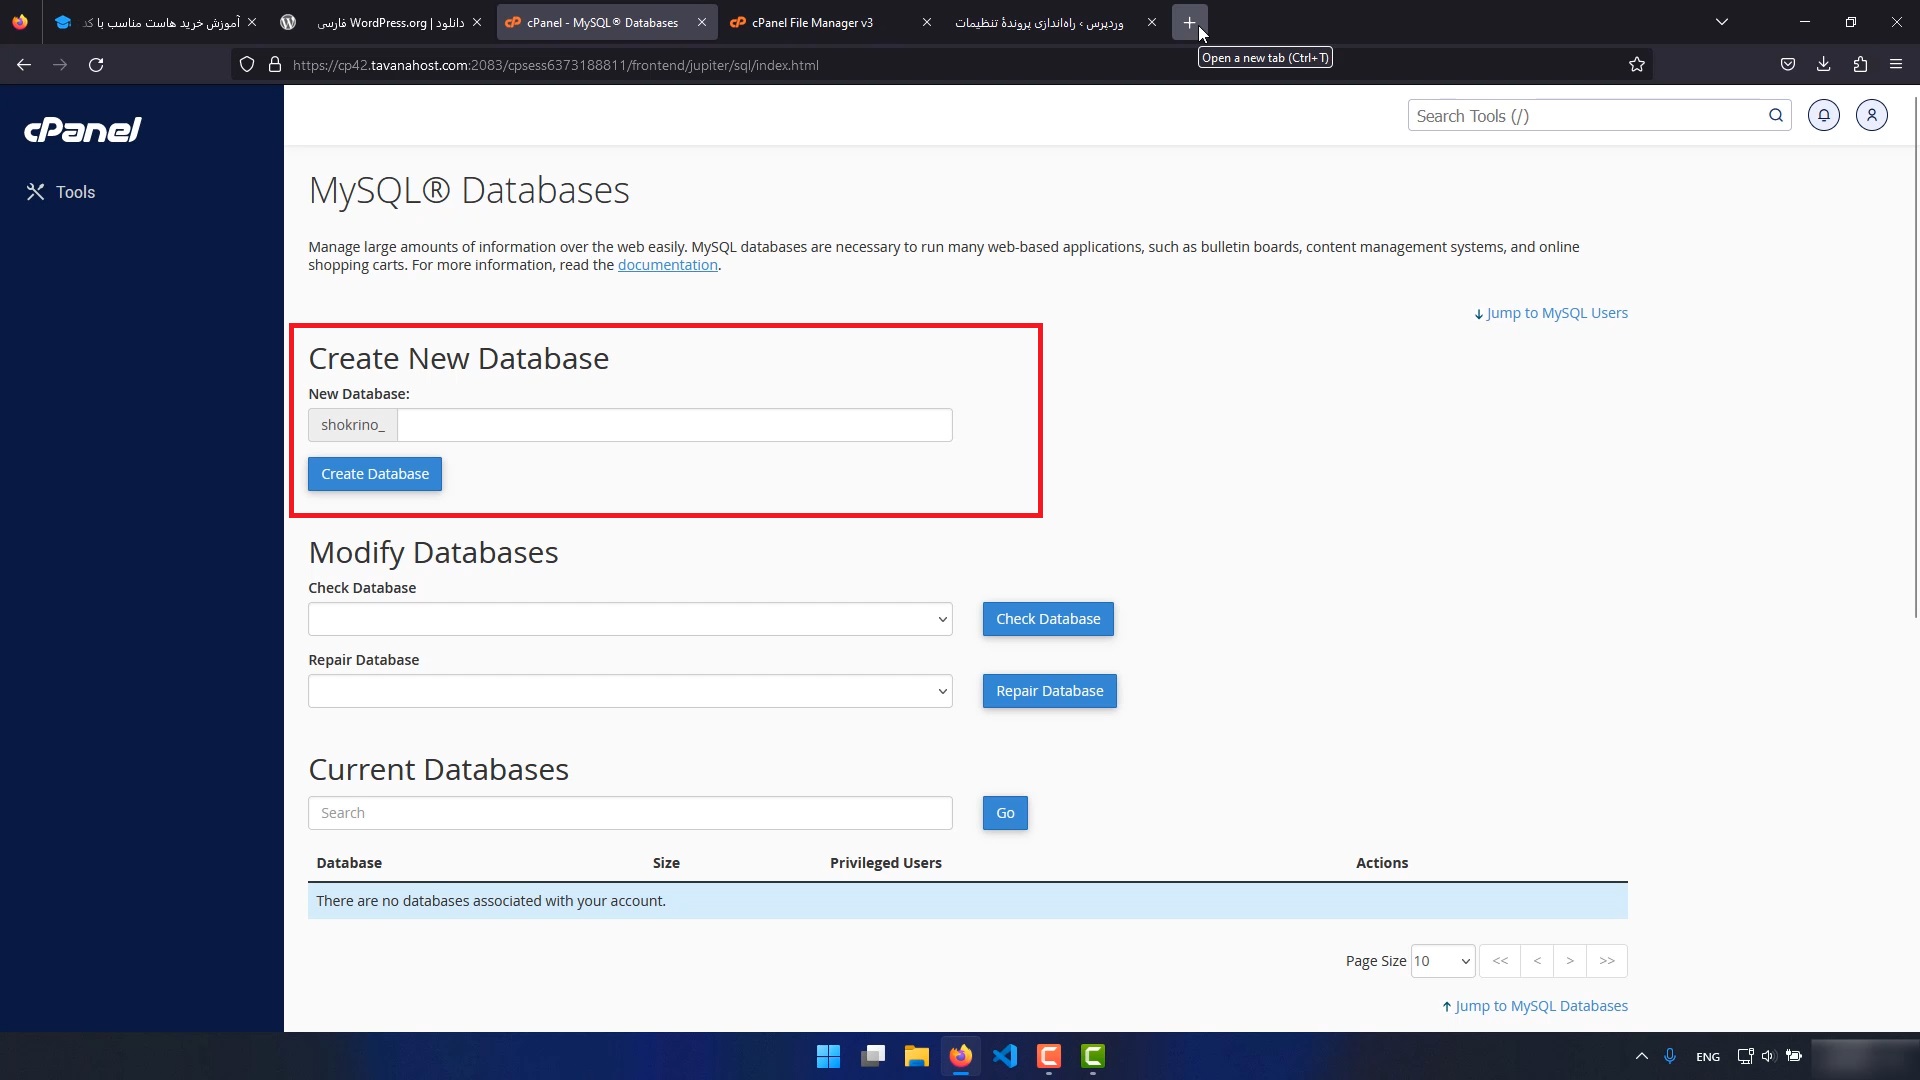1920x1080 pixels.
Task: Switch to the WordPress setup configuration tab
Action: pos(1055,22)
